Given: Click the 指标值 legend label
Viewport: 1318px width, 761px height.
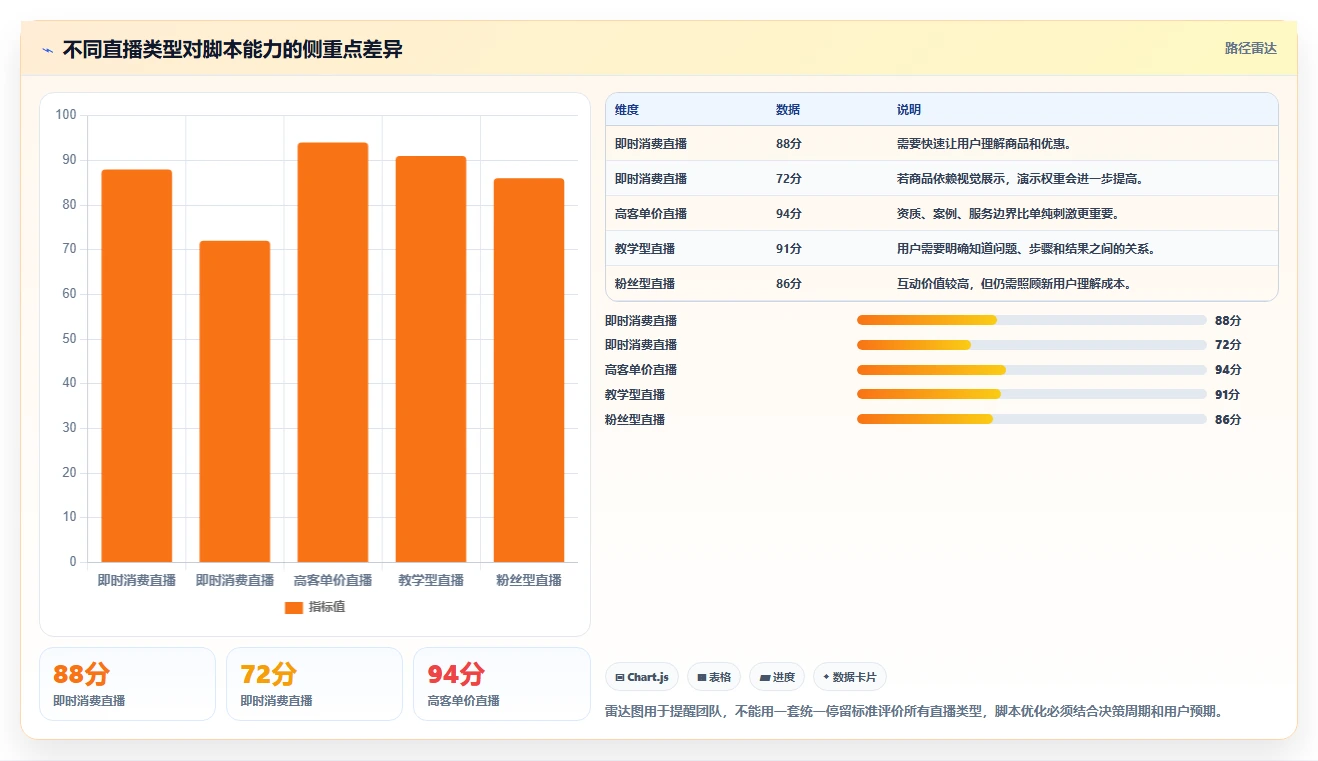Looking at the screenshot, I should tap(327, 607).
